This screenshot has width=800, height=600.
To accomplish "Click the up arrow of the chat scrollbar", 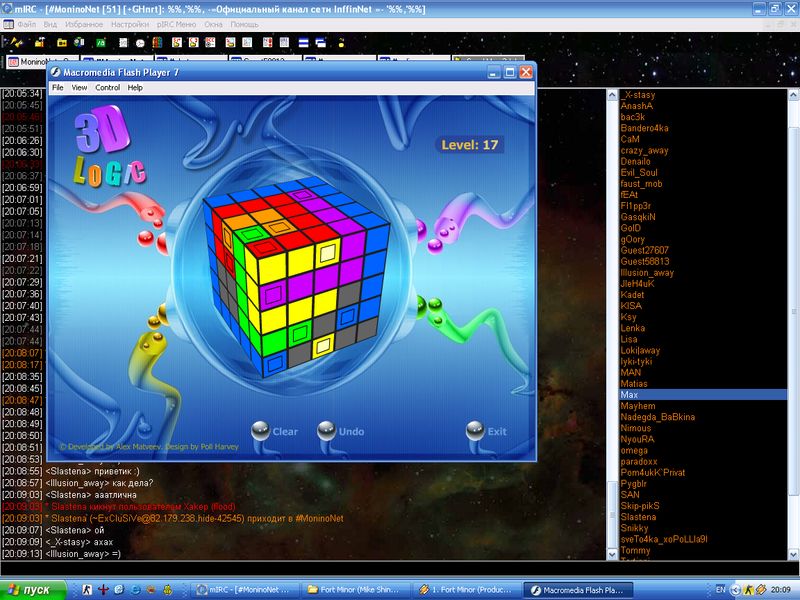I will [x=612, y=95].
